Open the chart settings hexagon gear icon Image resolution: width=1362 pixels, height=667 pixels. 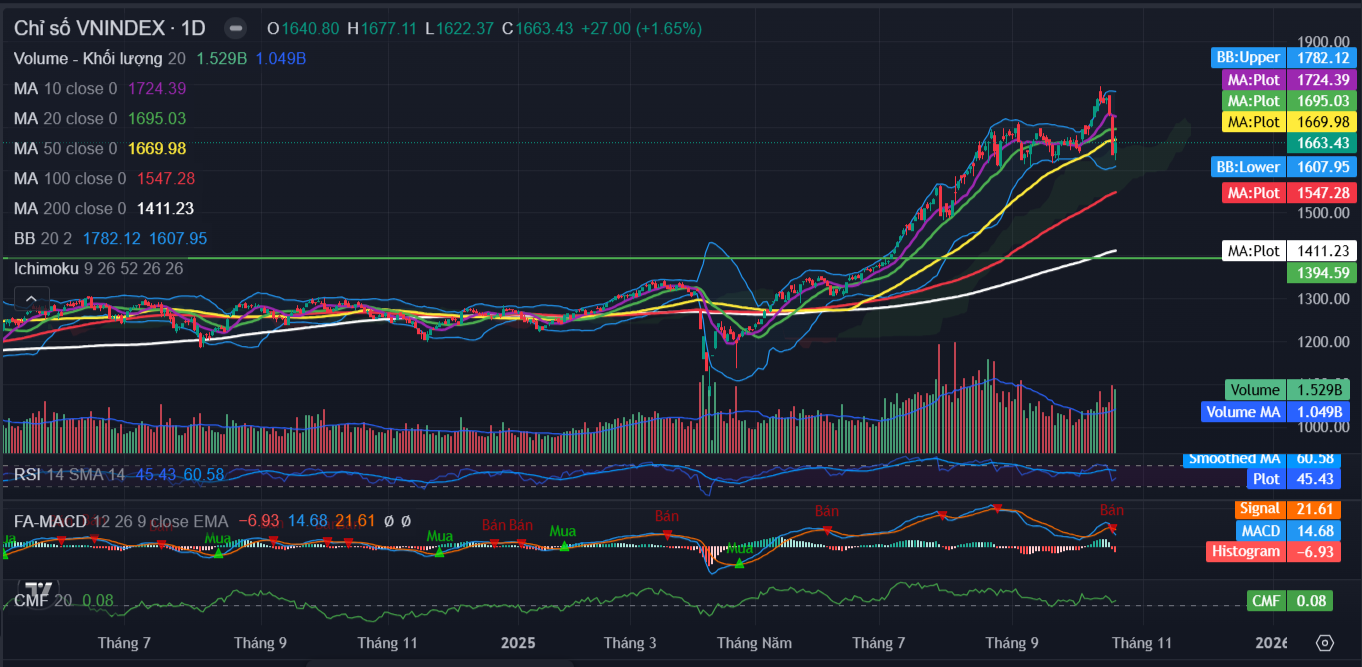1325,642
